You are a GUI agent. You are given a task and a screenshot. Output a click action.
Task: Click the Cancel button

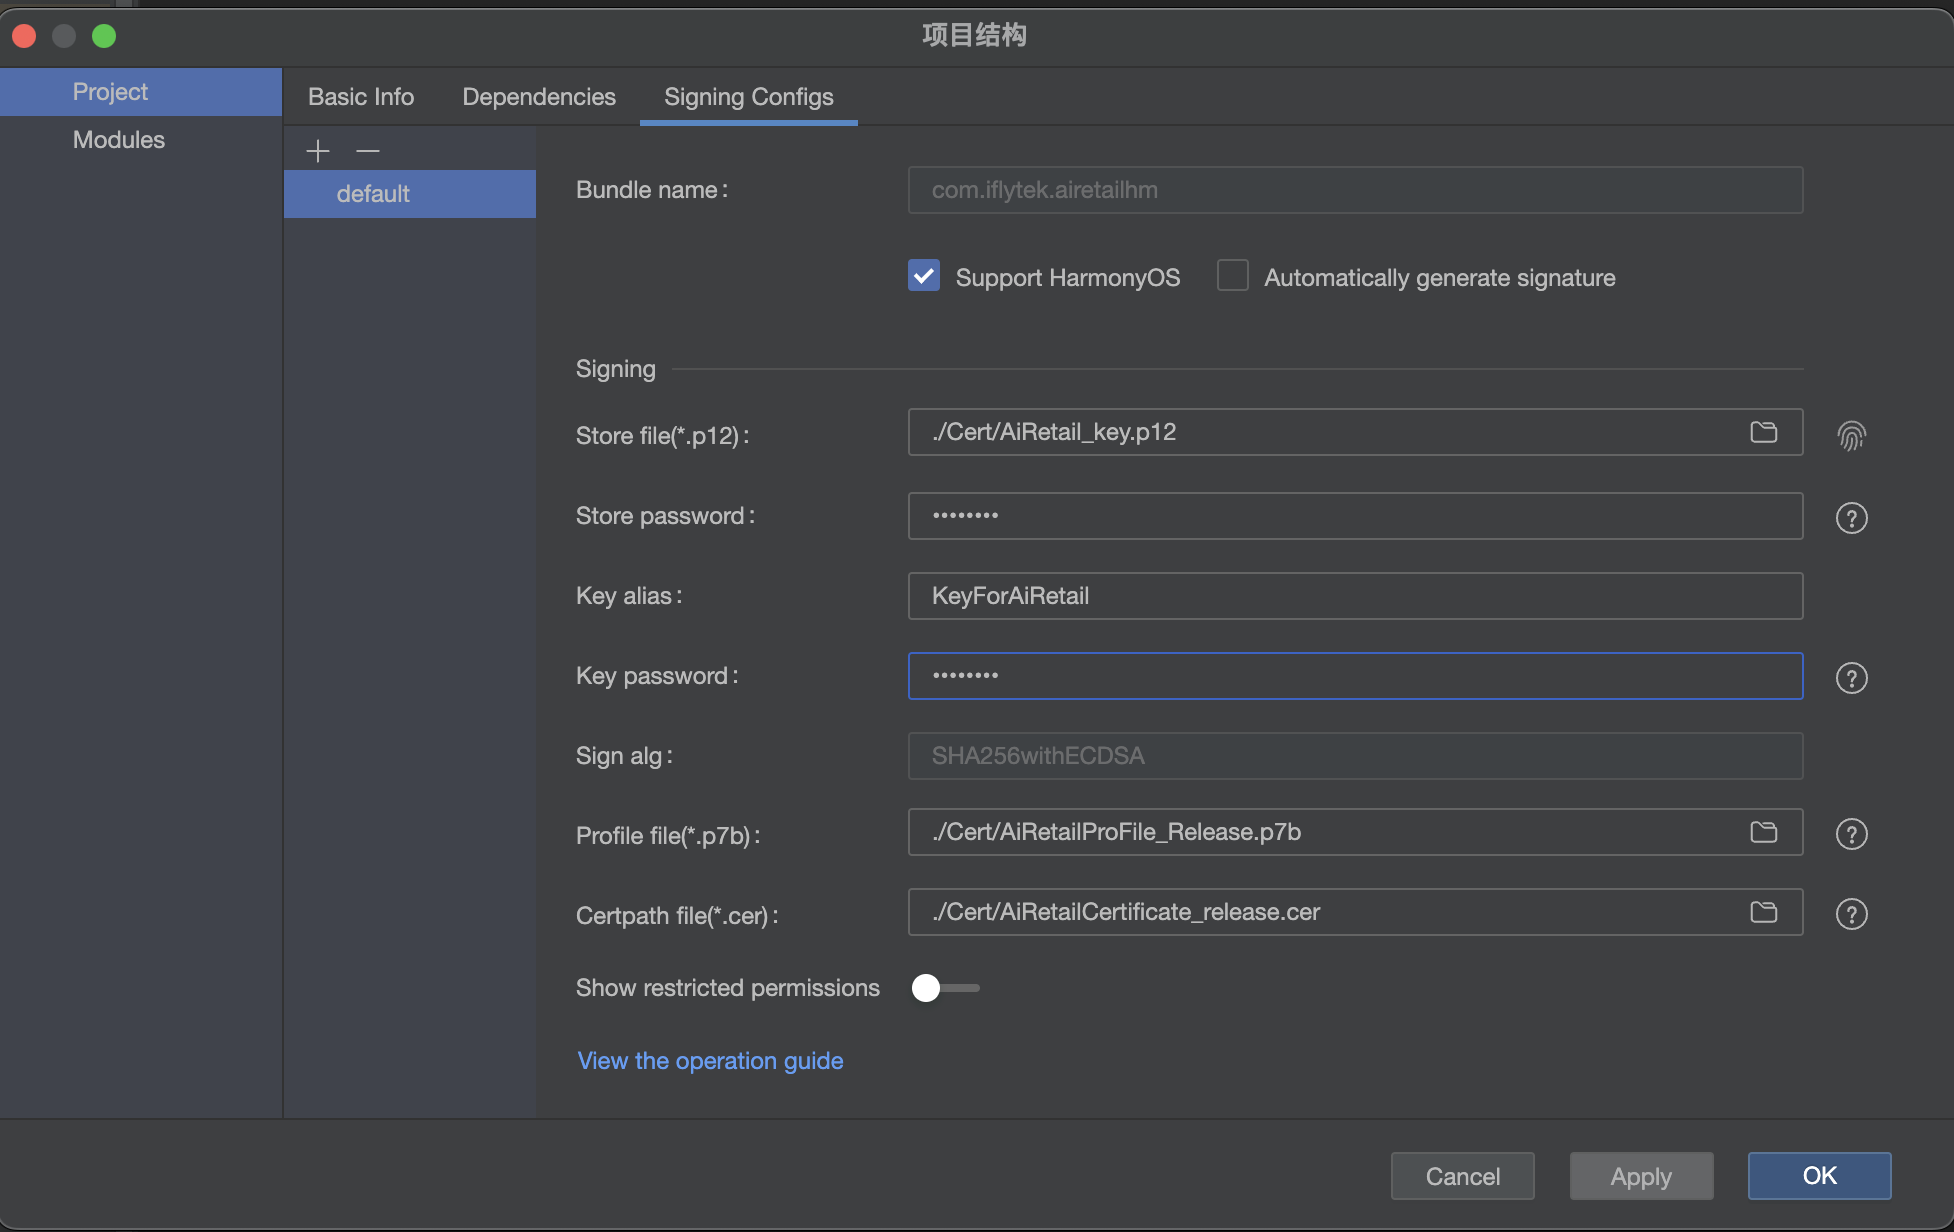tap(1463, 1176)
